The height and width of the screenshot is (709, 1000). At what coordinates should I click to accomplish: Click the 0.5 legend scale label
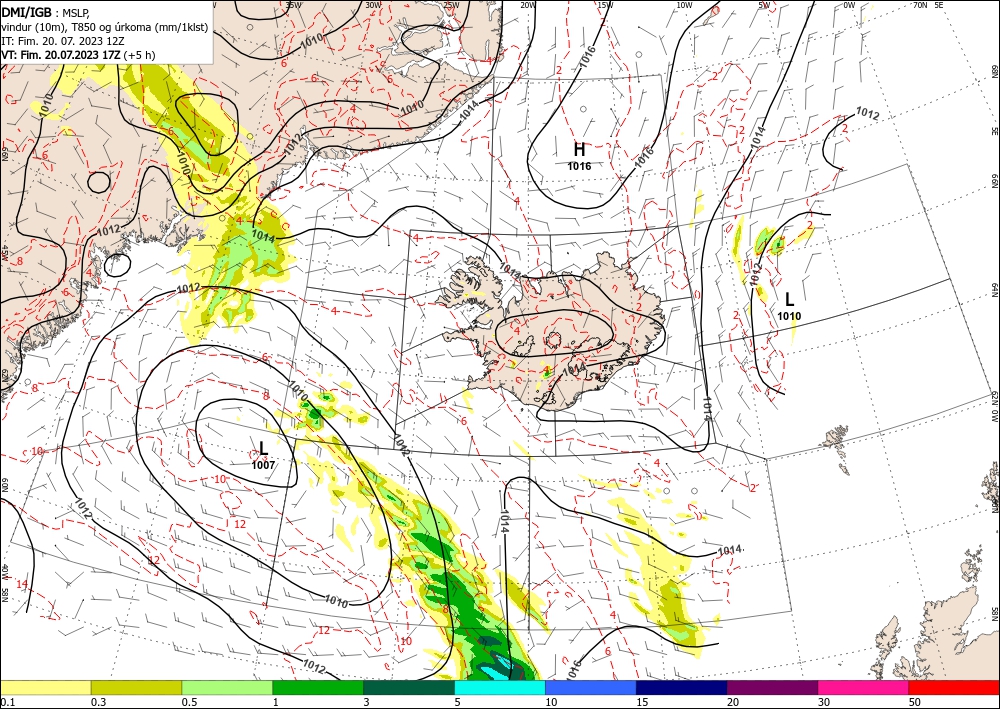189,702
